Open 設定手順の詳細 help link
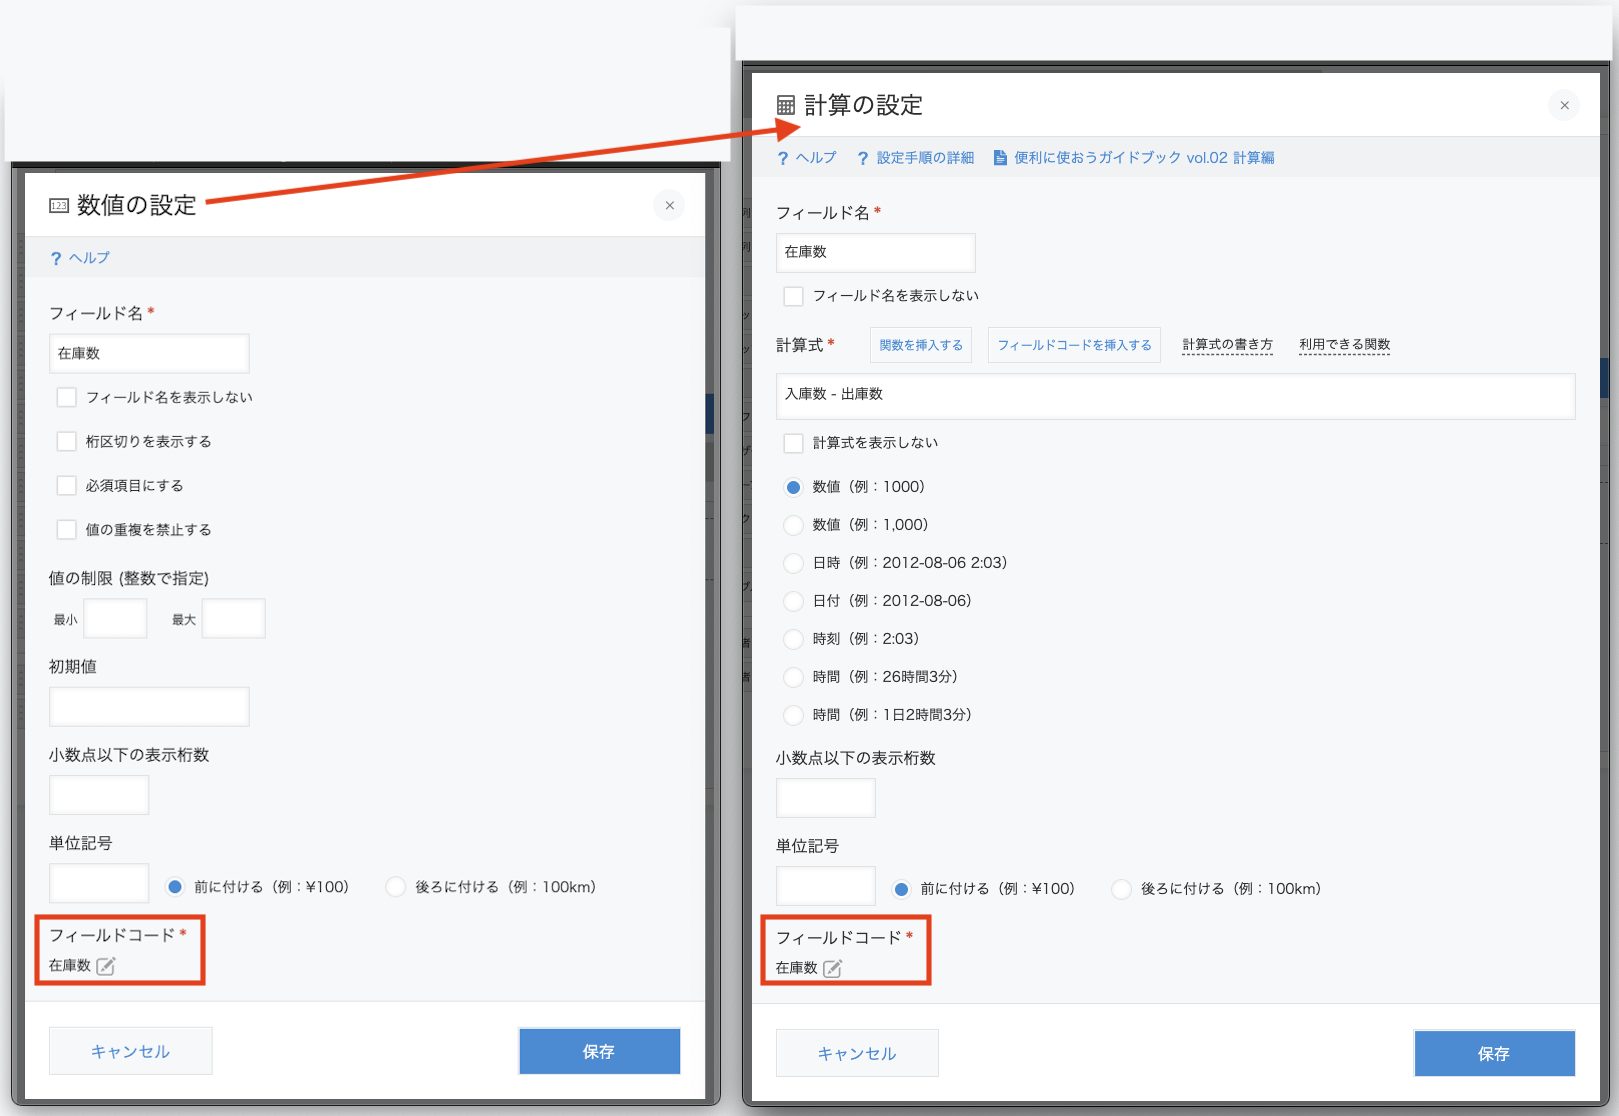 tap(915, 158)
